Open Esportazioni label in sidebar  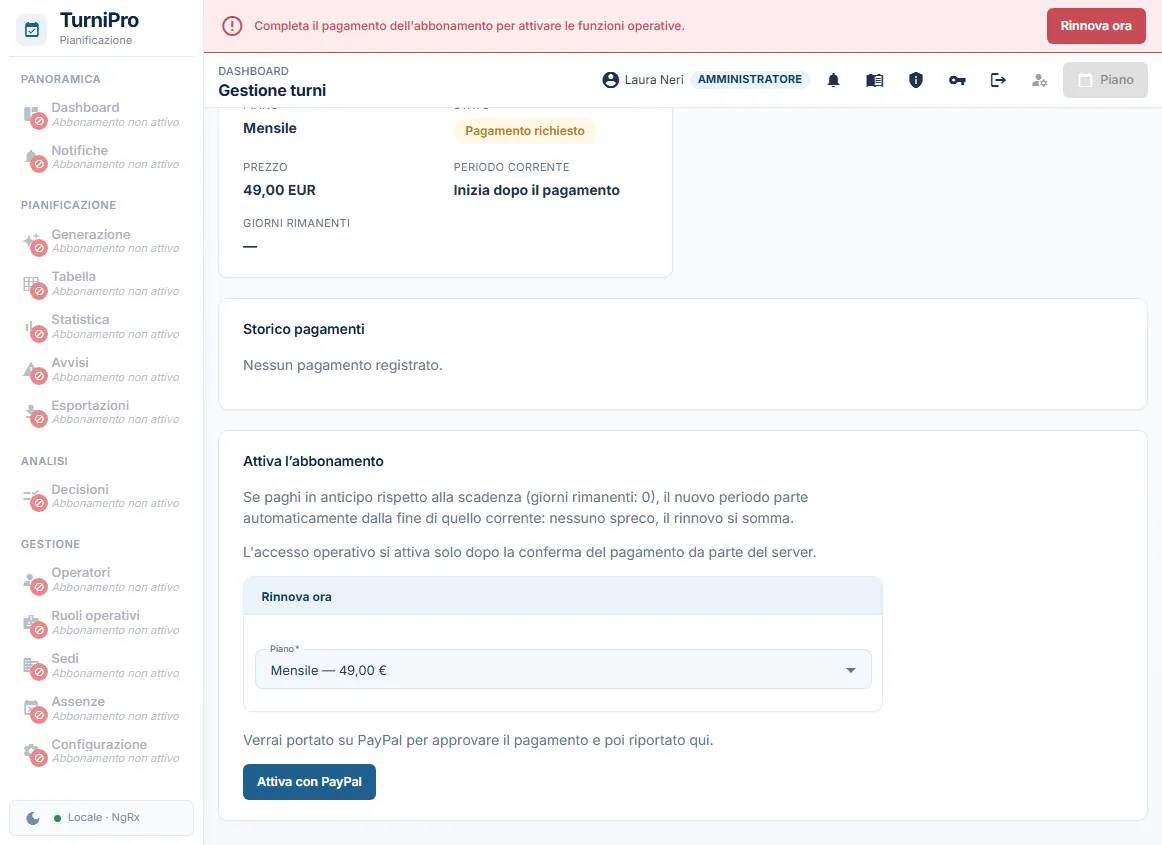point(90,405)
